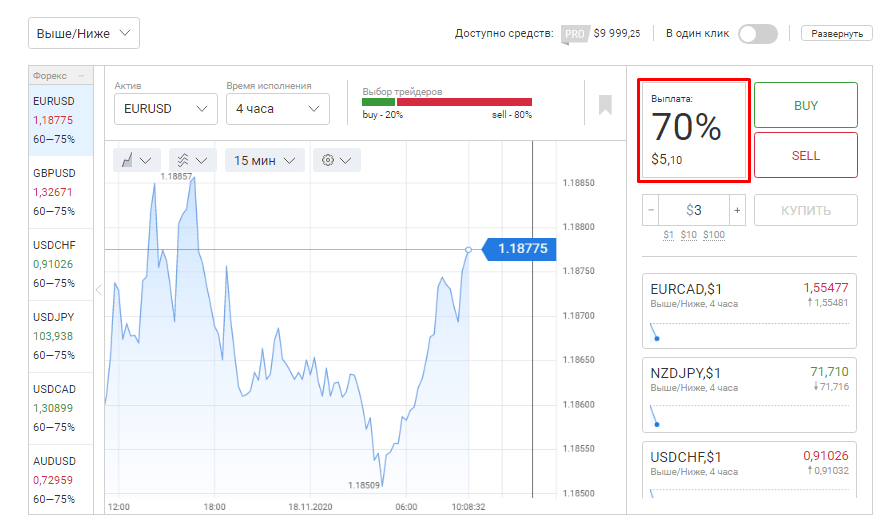
Task: Increase trade amount with plus button
Action: pyautogui.click(x=737, y=210)
